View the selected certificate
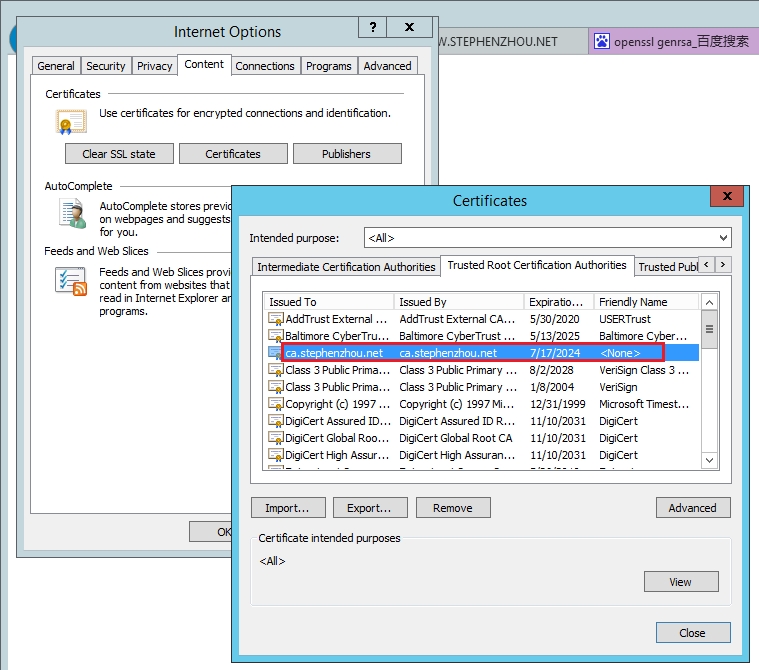 tap(681, 582)
